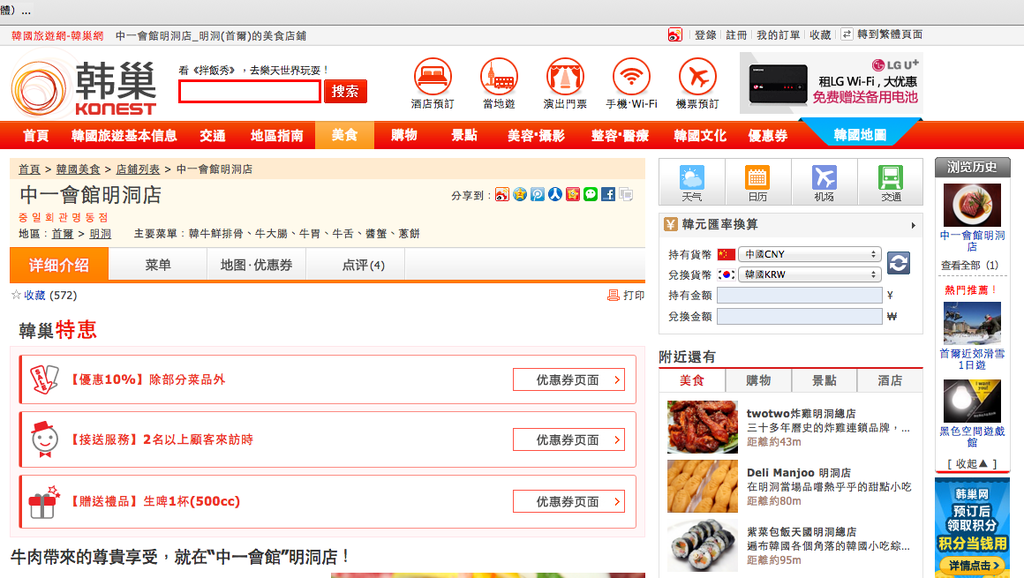Click the 登錄 login link
Viewport: 1024px width, 578px height.
(705, 35)
